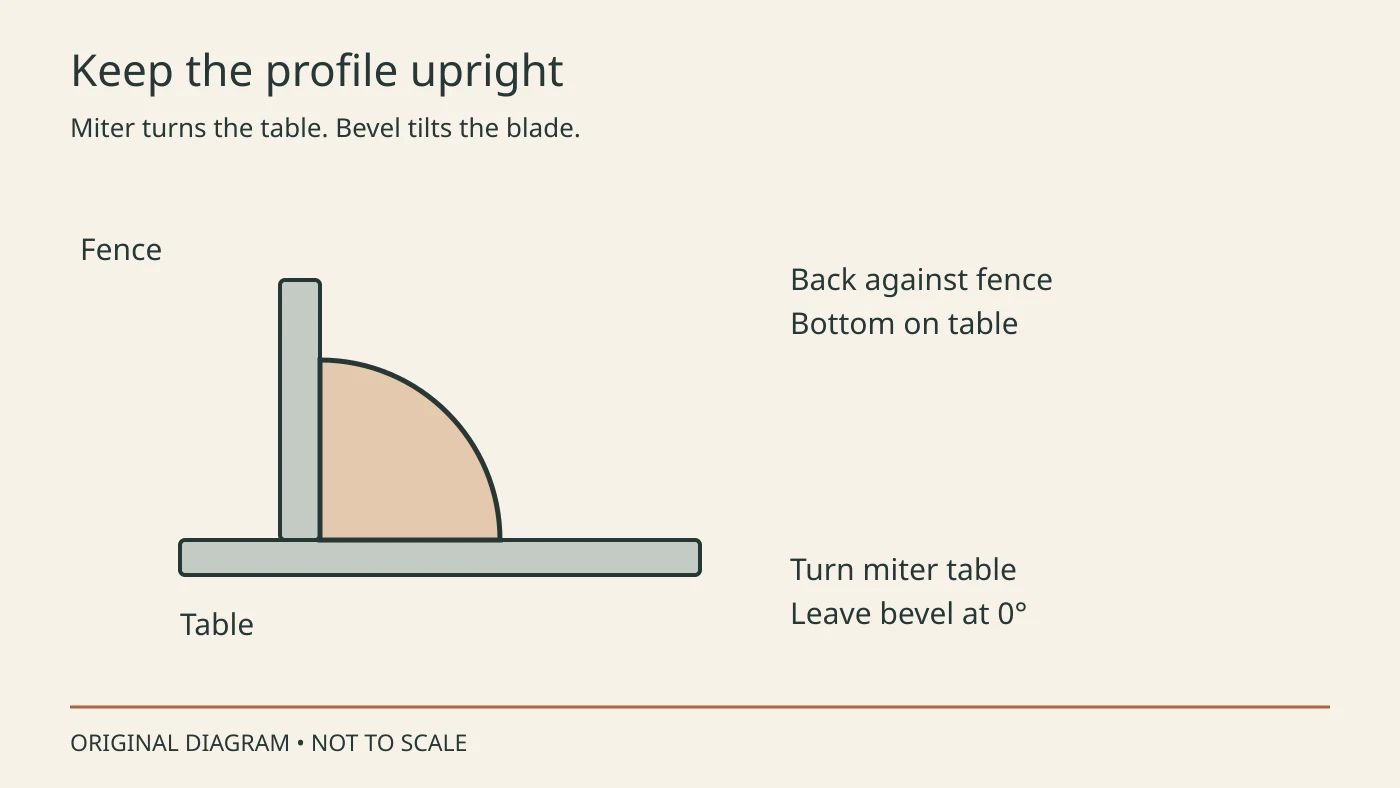Screen dimensions: 1400x788
Task: Click the 'Keep the profile upright' heading
Action: [317, 72]
